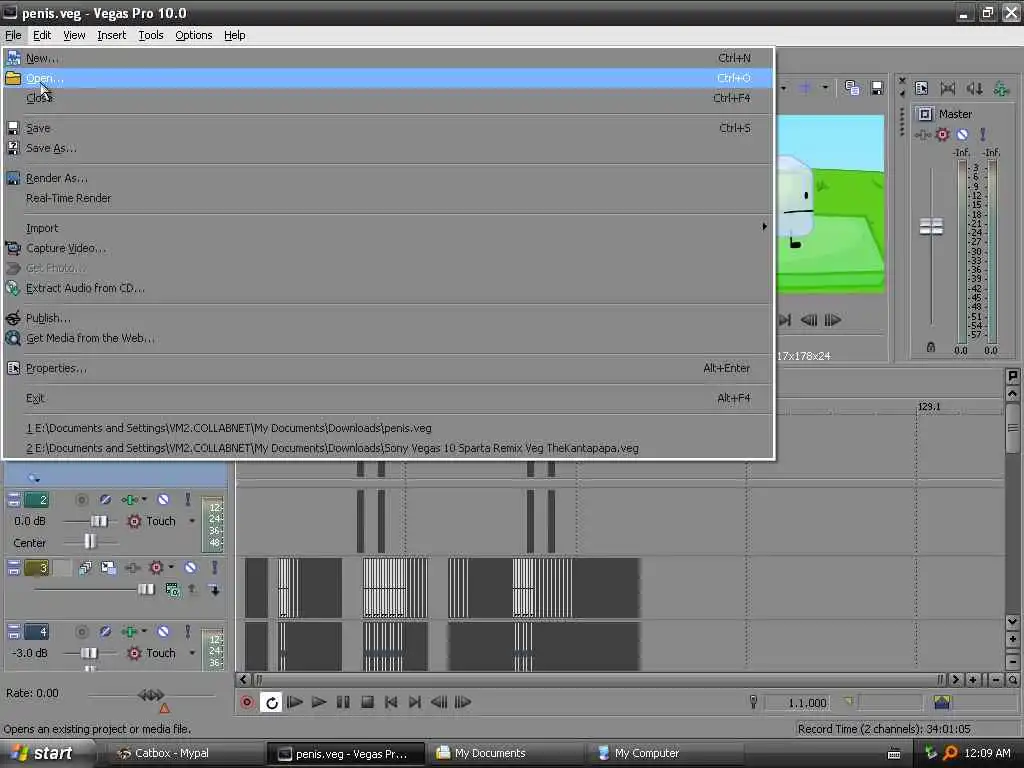The height and width of the screenshot is (768, 1024).
Task: Click Real-Time Render menu entry
Action: 389,198
